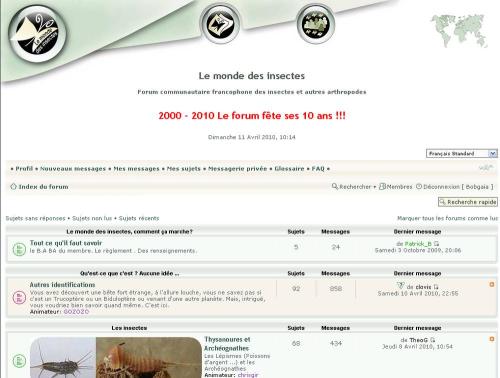
Task: Open the Français Standard language dropdown
Action: (462, 153)
